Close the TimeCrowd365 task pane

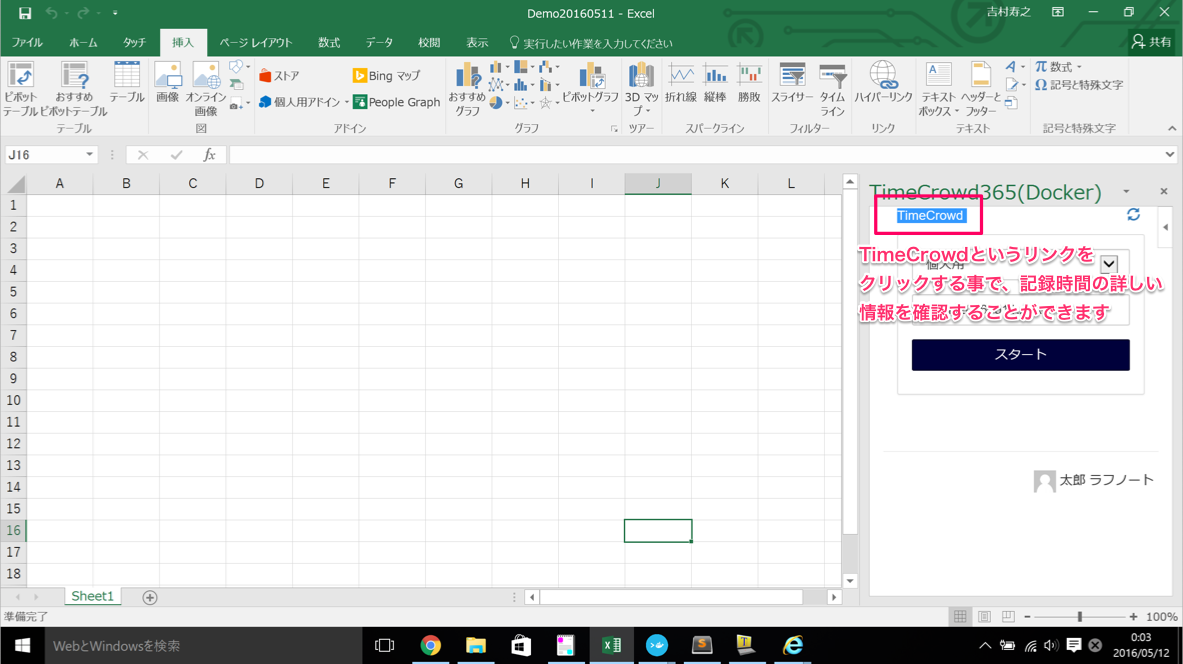(1163, 192)
